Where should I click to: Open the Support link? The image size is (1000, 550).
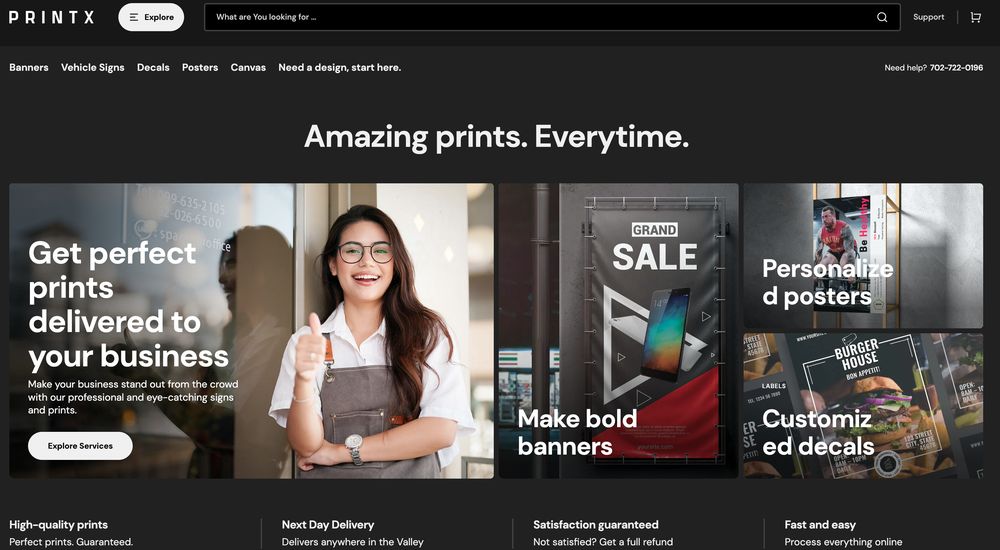928,17
